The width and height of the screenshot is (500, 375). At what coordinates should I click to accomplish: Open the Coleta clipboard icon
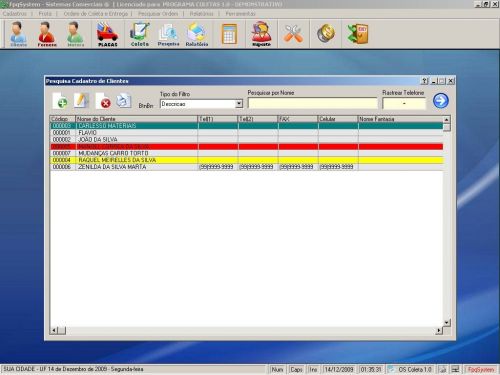140,34
